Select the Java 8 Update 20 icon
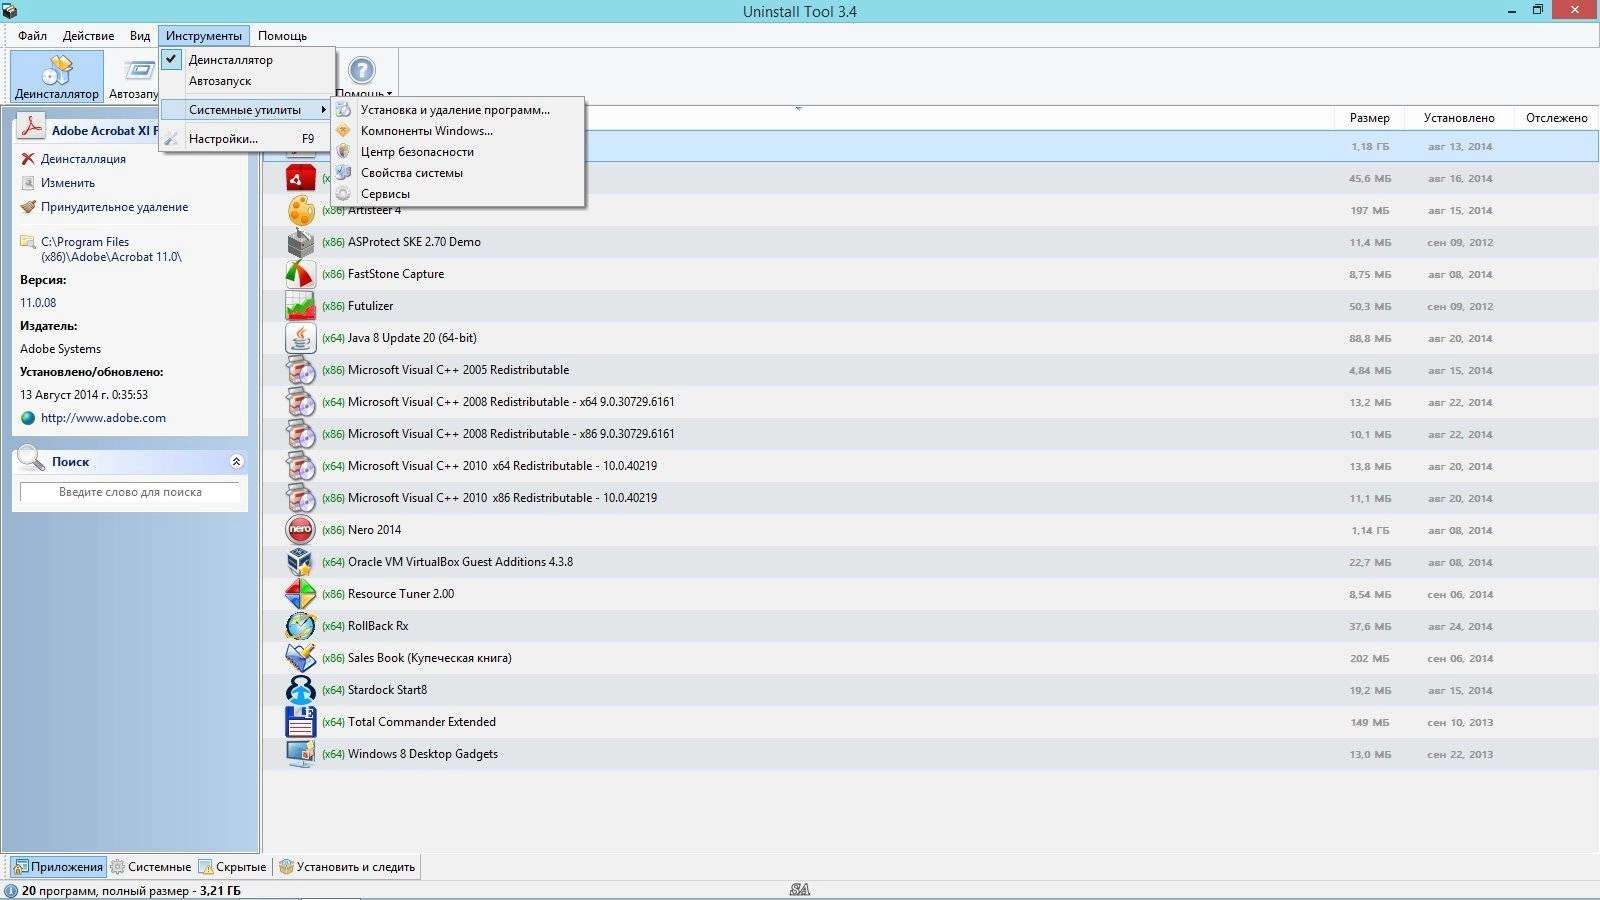1600x900 pixels. (x=300, y=338)
